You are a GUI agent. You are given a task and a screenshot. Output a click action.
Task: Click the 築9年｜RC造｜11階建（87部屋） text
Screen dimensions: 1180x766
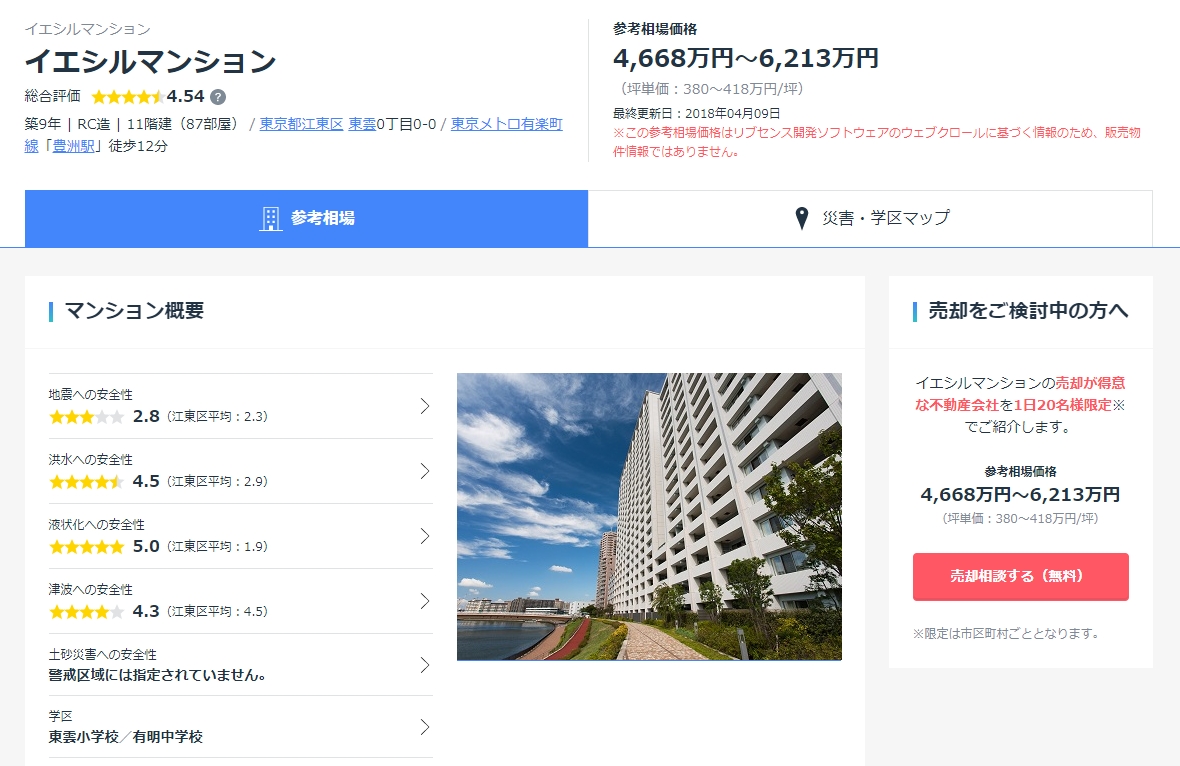click(134, 124)
